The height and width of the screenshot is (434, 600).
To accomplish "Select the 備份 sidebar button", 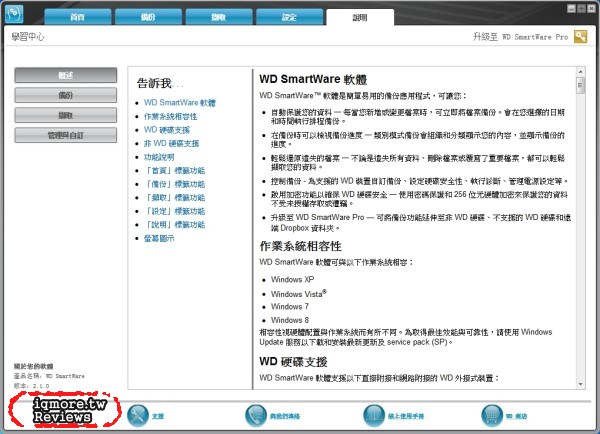I will tap(66, 95).
